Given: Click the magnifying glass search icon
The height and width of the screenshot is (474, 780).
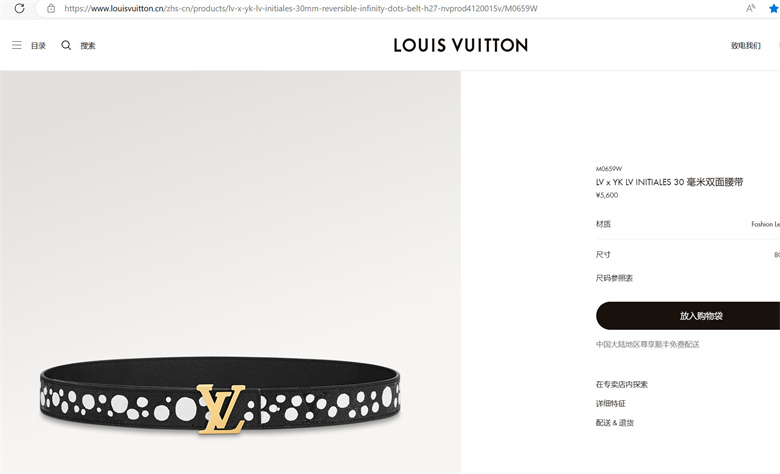Looking at the screenshot, I should pos(66,45).
